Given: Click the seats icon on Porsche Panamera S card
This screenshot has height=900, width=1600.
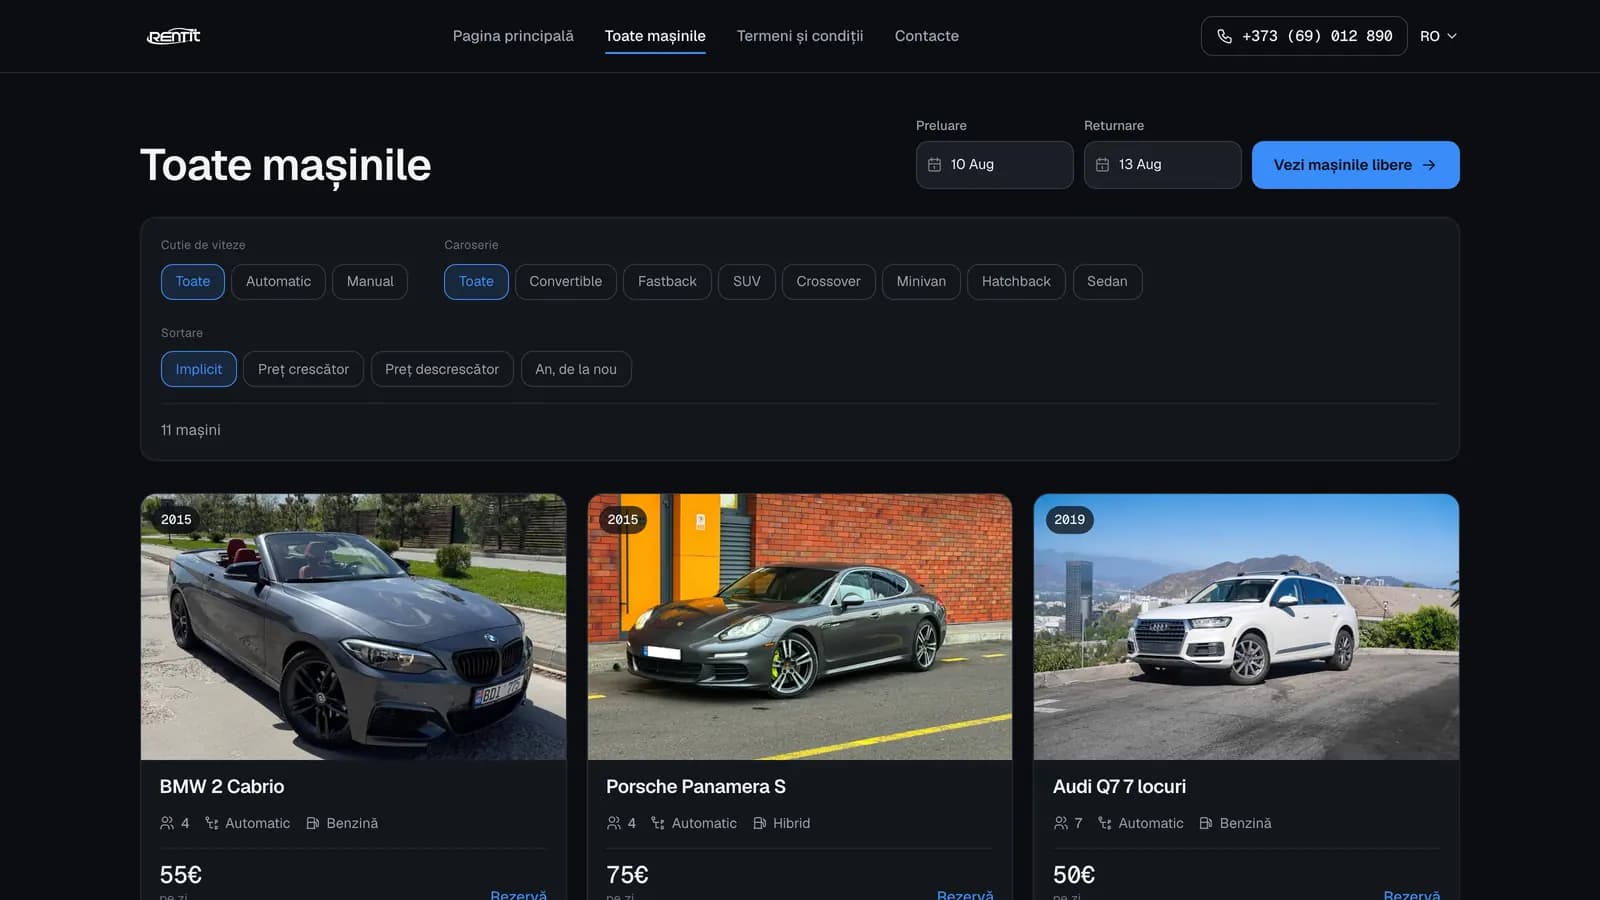Looking at the screenshot, I should point(614,823).
